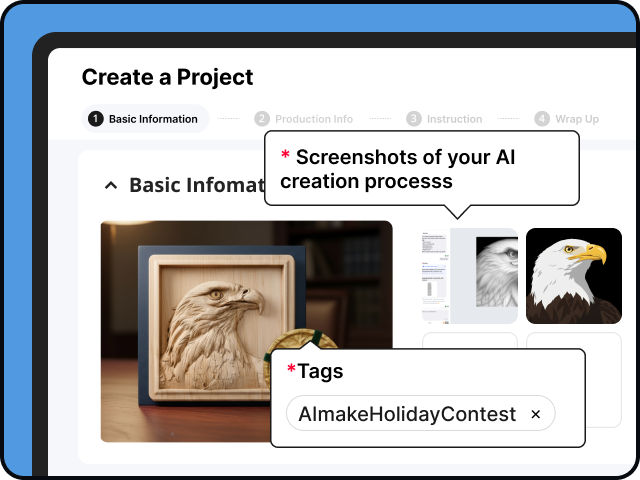Switch to the Basic Information step

(x=152, y=119)
